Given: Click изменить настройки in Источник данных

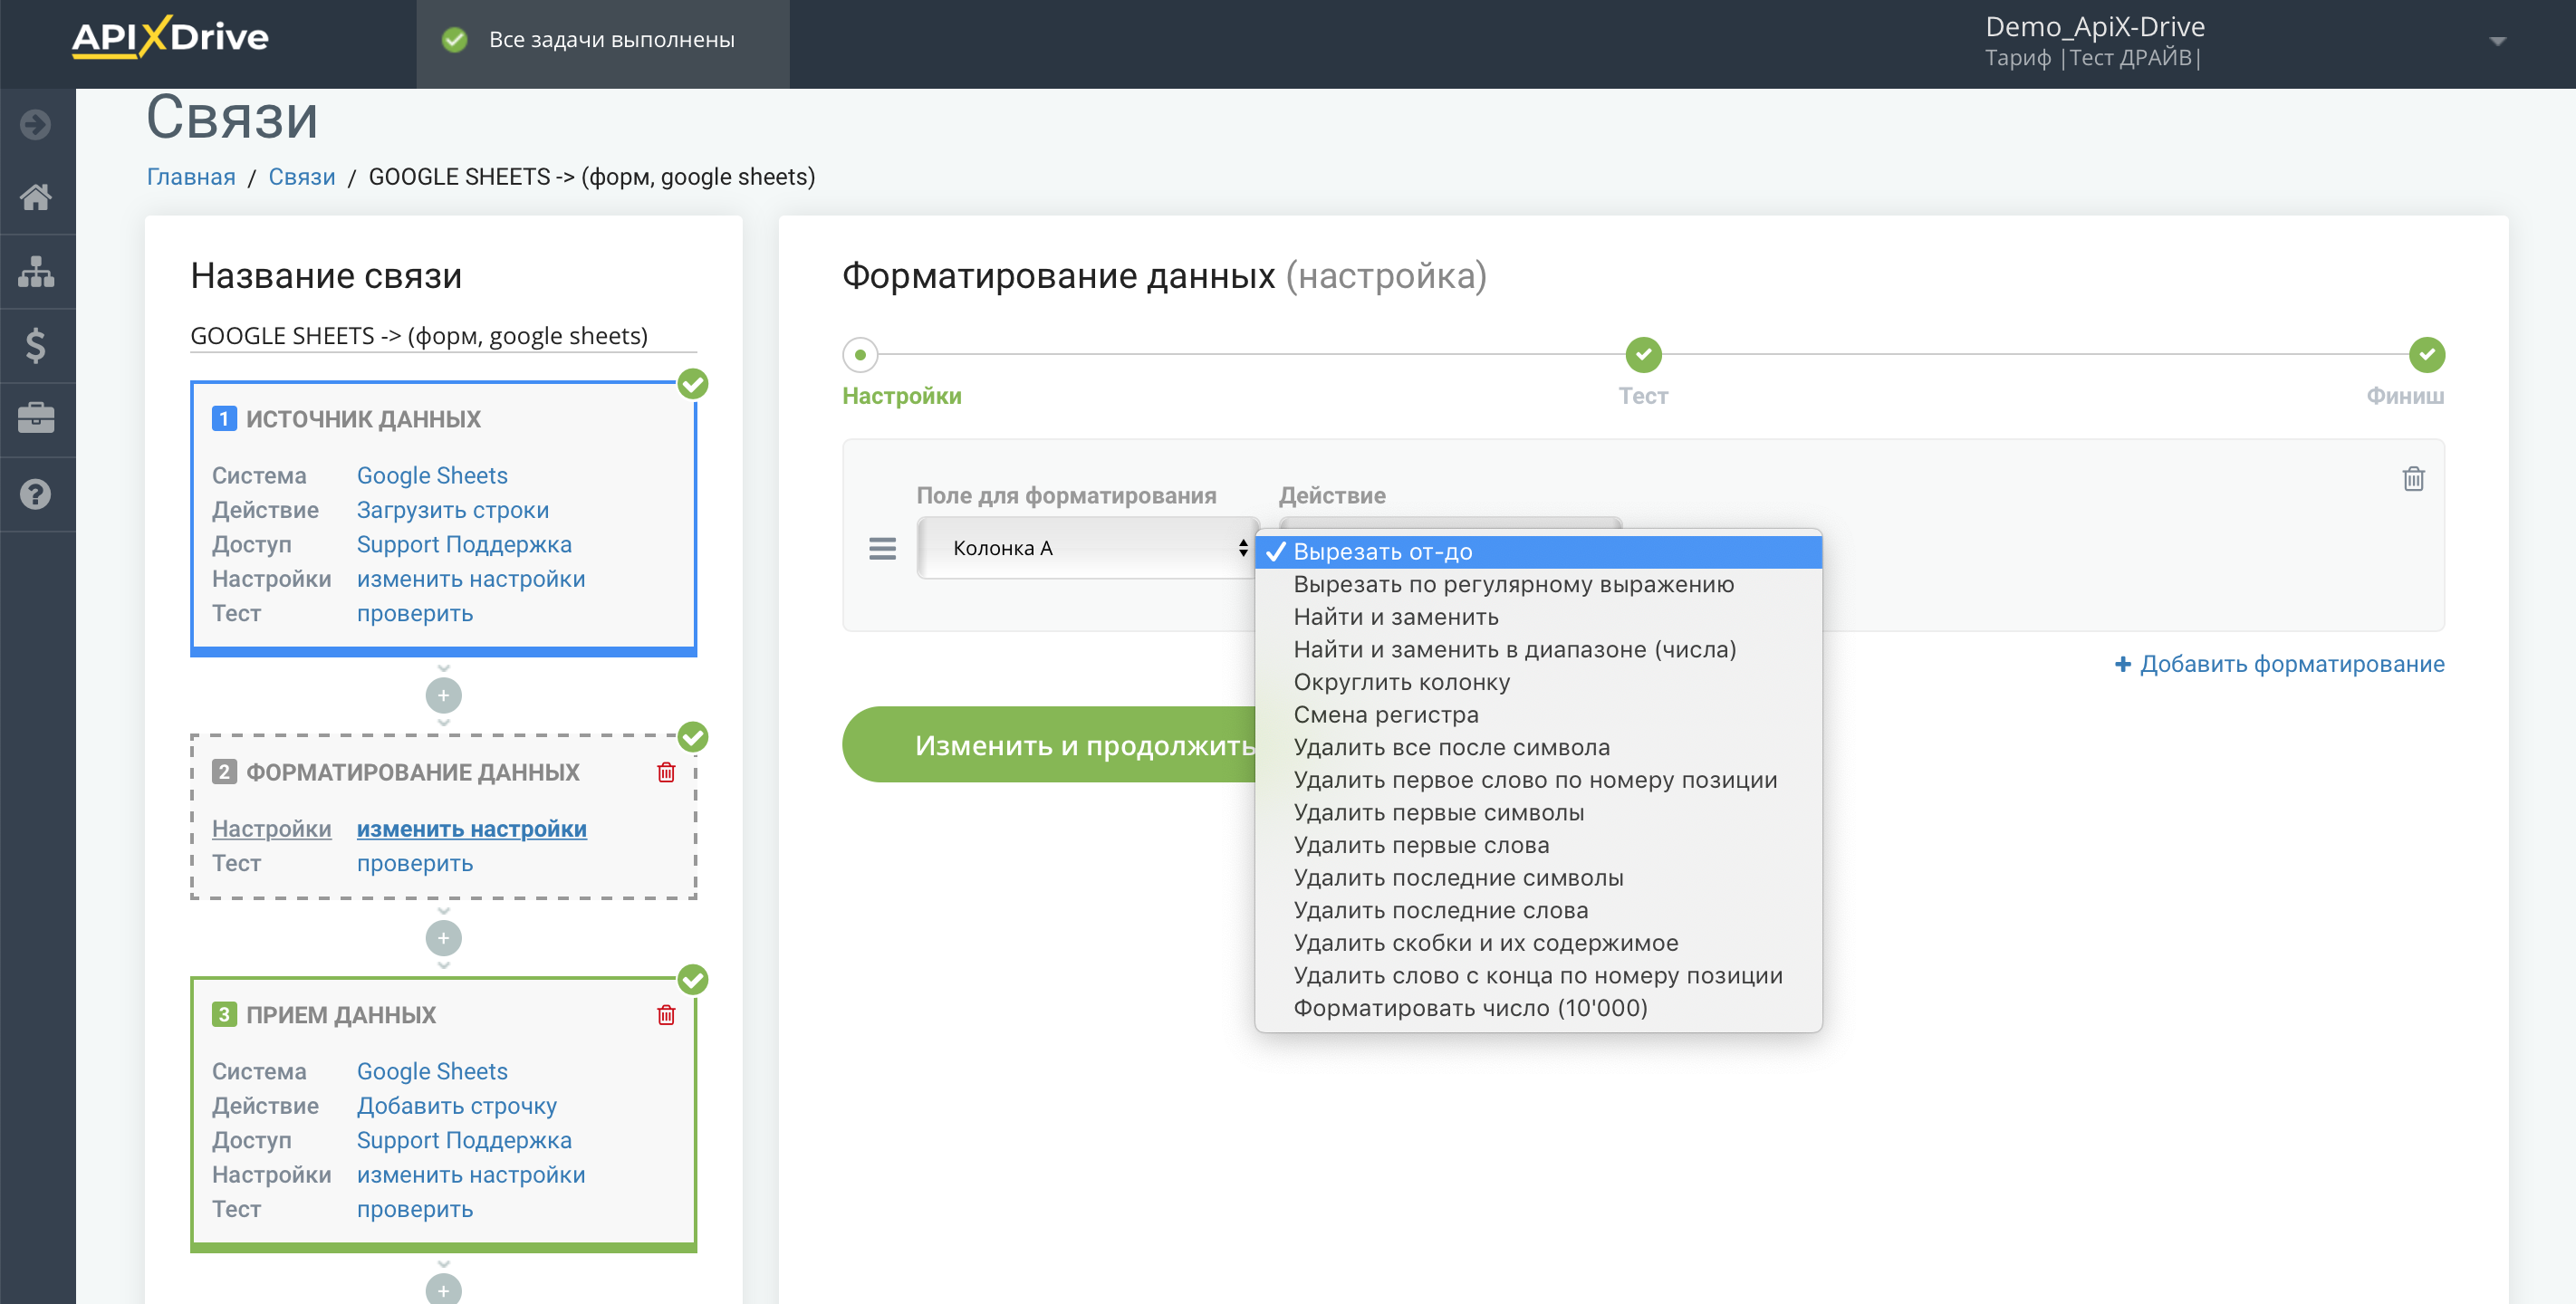Looking at the screenshot, I should (x=471, y=579).
